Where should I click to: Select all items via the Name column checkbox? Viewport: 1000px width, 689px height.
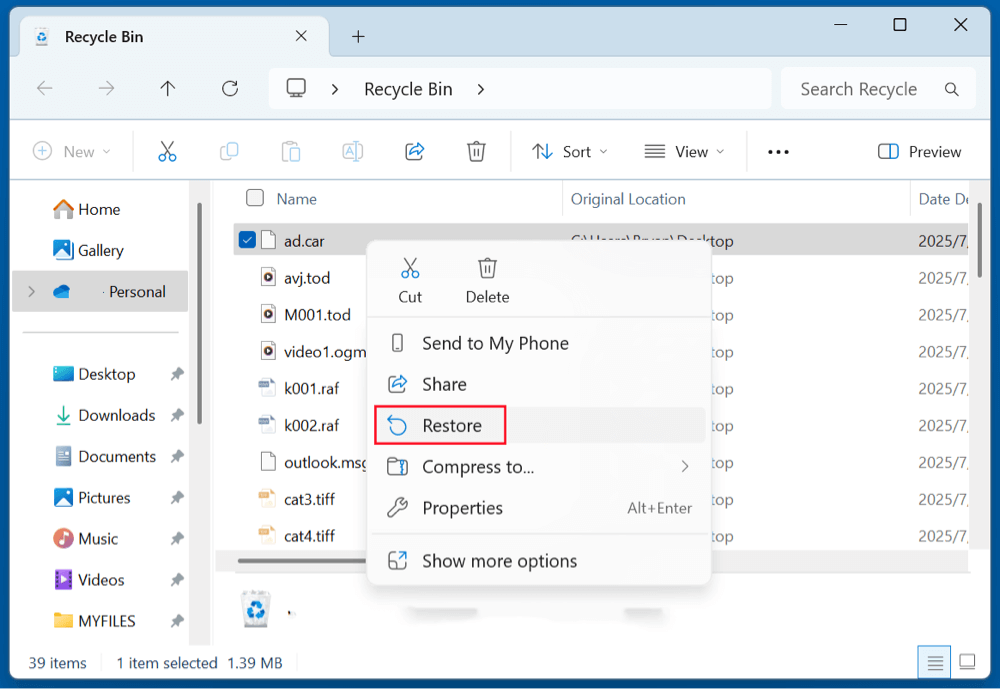255,198
